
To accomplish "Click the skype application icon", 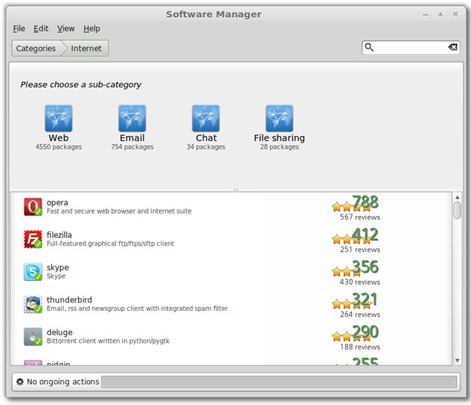I will point(33,272).
